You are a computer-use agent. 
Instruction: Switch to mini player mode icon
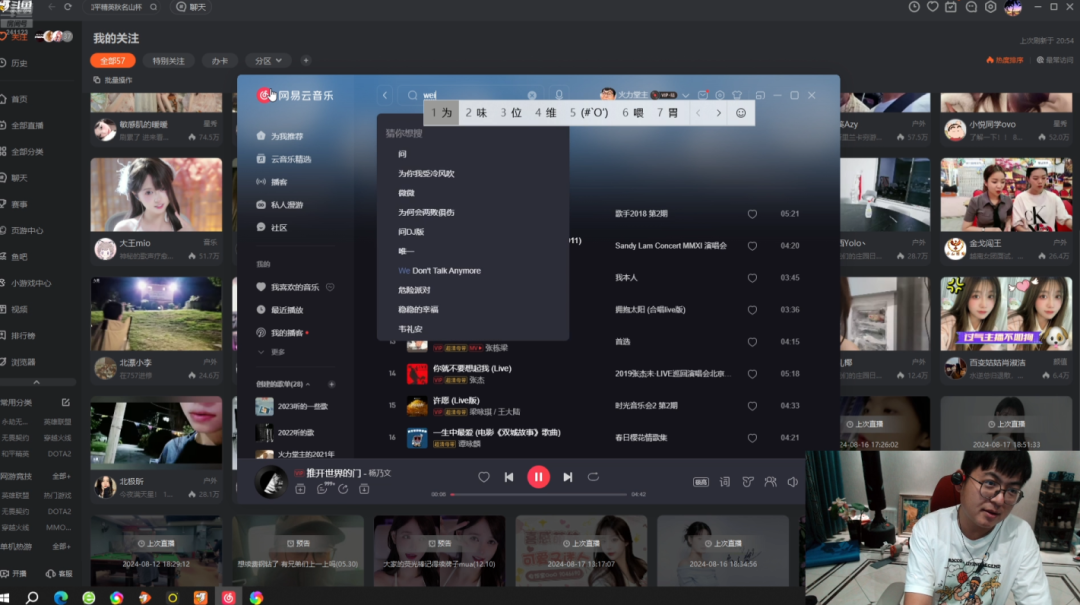tap(760, 95)
